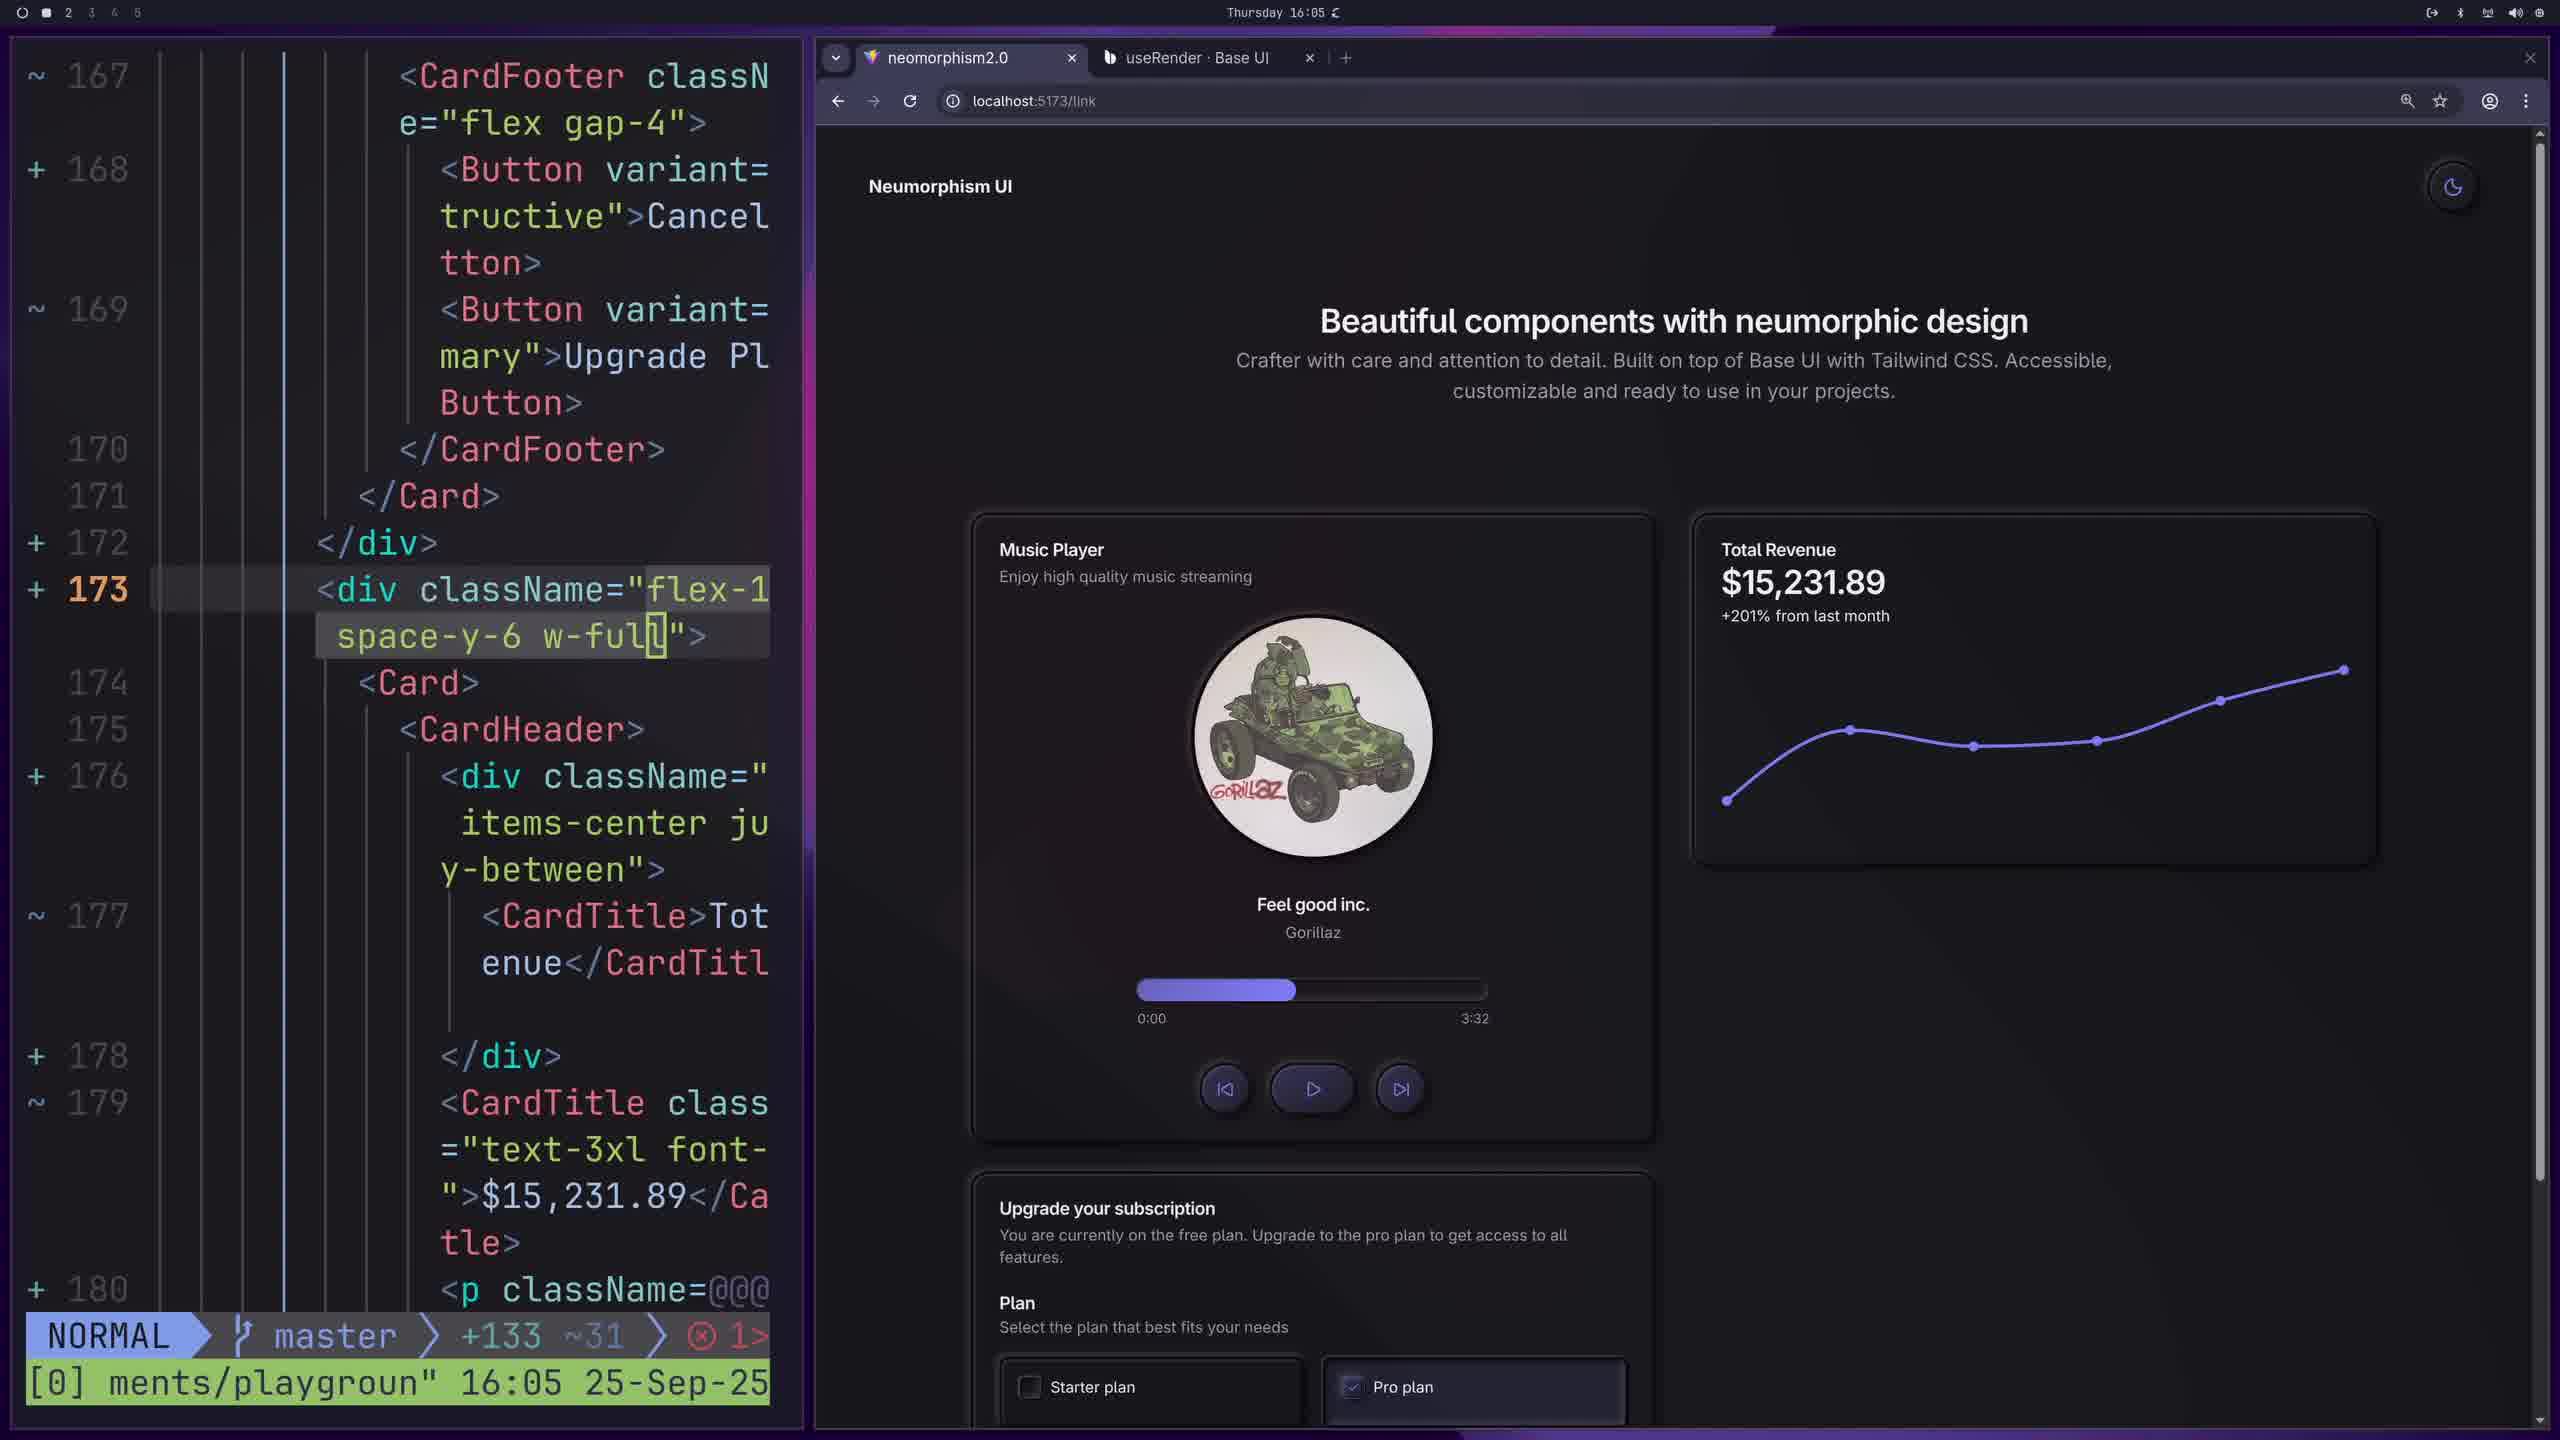Image resolution: width=2560 pixels, height=1440 pixels.
Task: Open the browser profile icon
Action: [x=2490, y=101]
